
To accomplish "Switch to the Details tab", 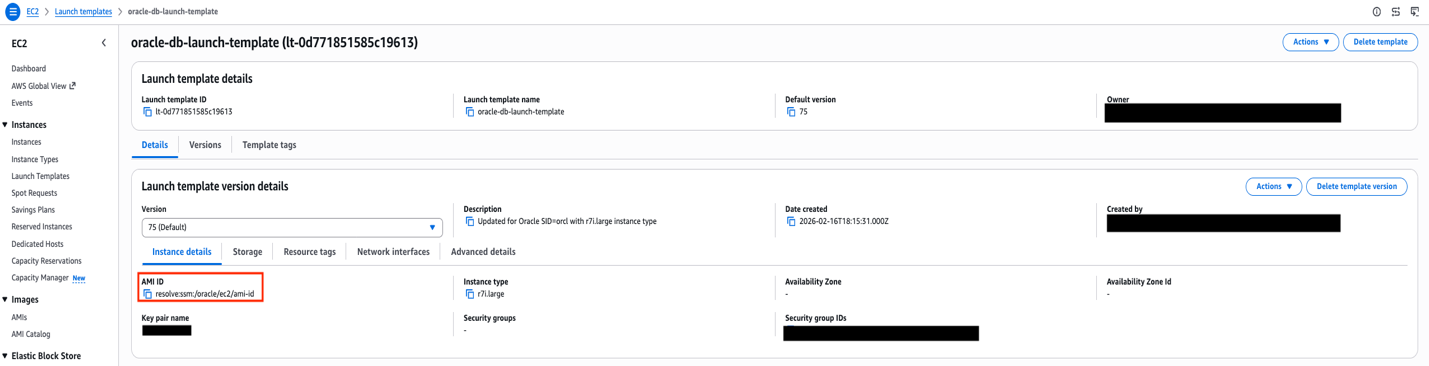I will point(155,145).
